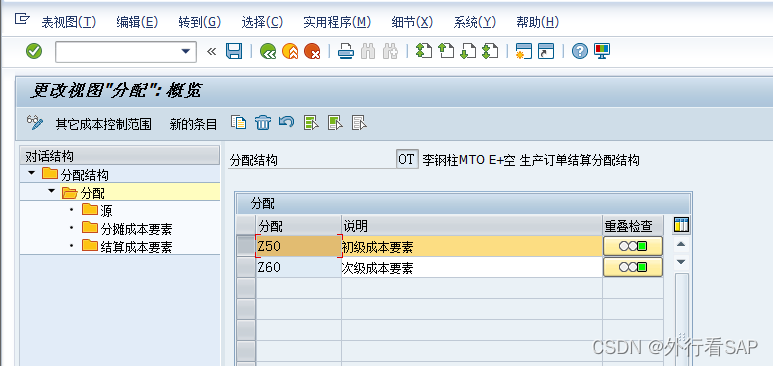Collapse the command field with double chevron
The height and width of the screenshot is (366, 773).
(211, 51)
